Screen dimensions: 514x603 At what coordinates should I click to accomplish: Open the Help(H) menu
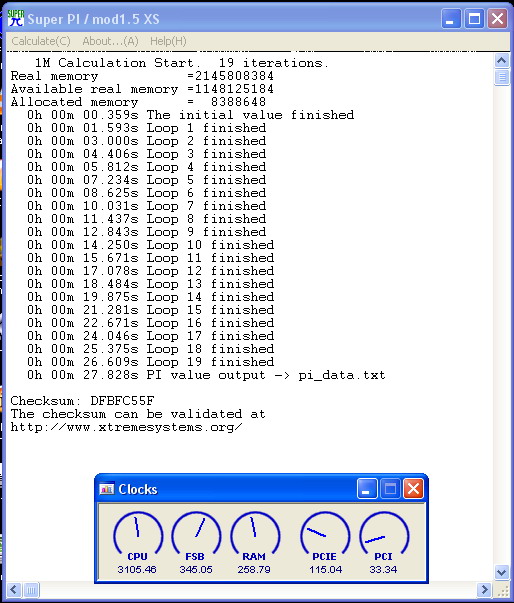168,41
